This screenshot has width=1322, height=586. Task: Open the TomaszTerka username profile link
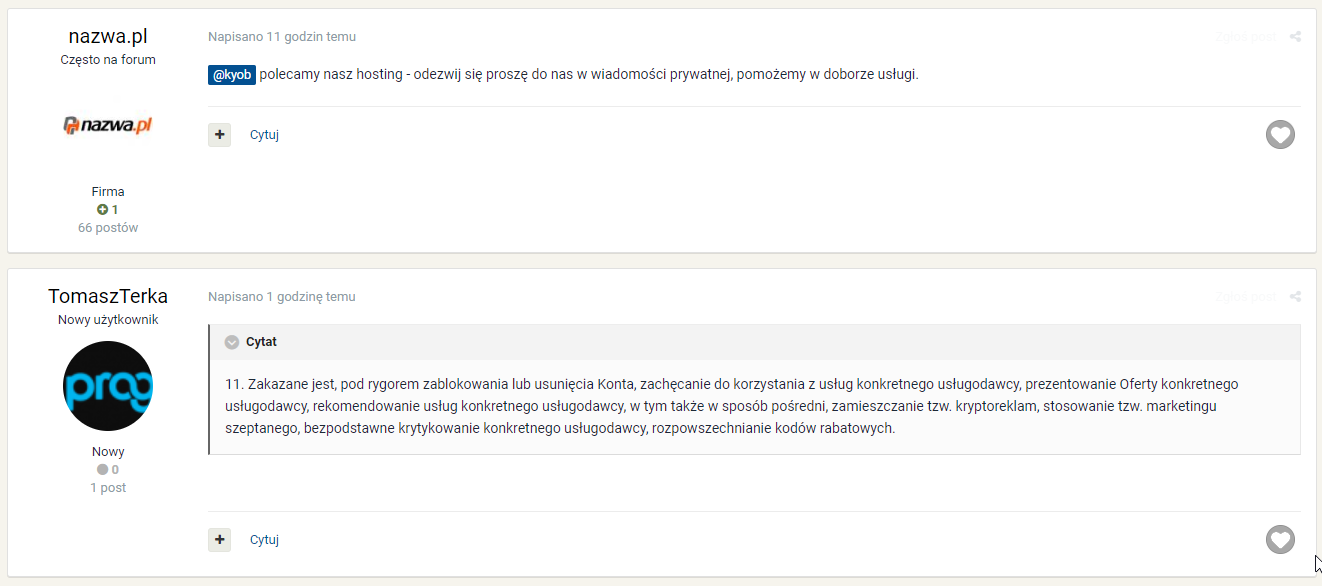pyautogui.click(x=108, y=297)
